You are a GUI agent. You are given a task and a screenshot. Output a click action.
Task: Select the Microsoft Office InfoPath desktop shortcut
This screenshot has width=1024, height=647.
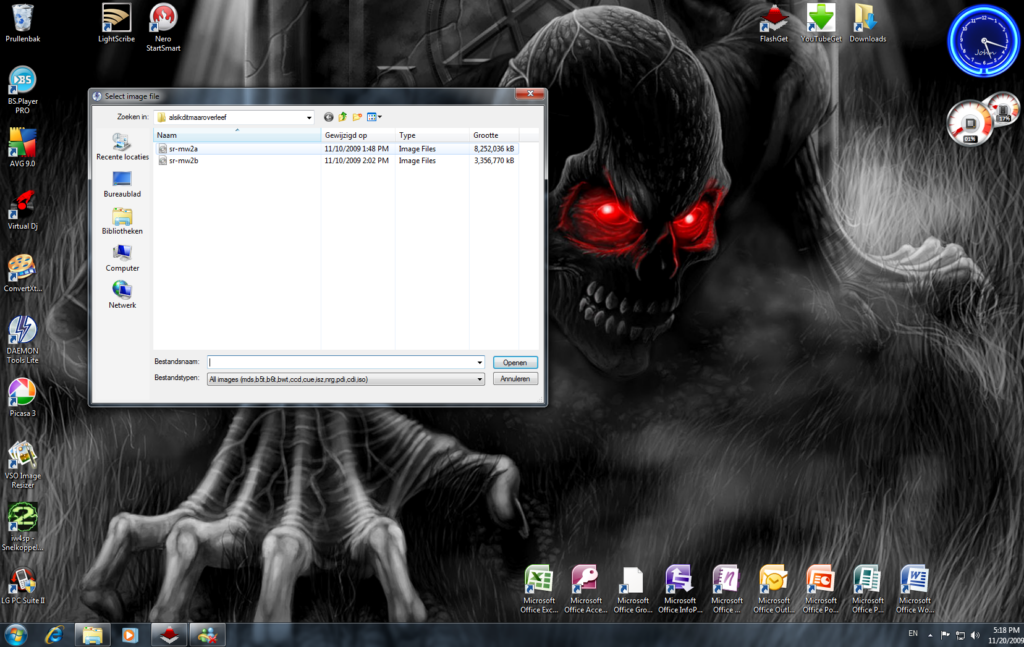[x=680, y=590]
